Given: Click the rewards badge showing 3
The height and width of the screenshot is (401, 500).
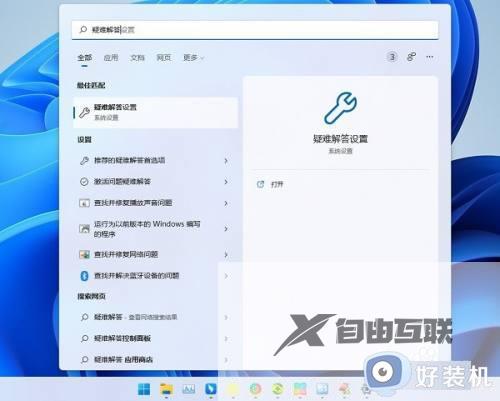Looking at the screenshot, I should (392, 57).
